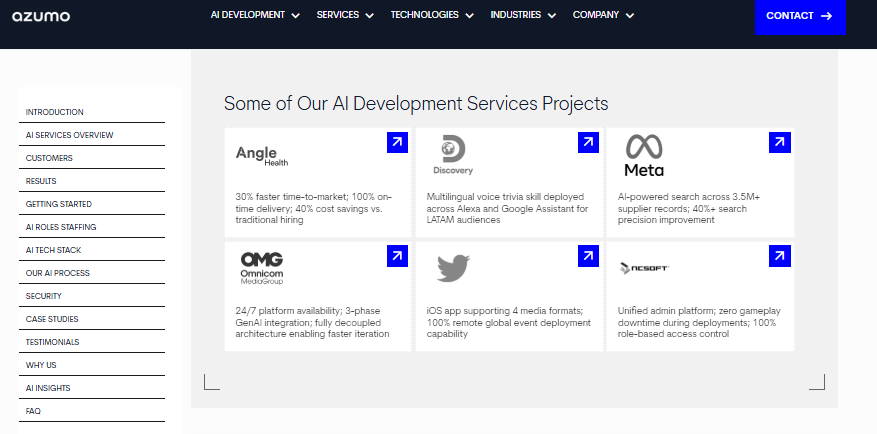Go to homepage via azumo logo
The height and width of the screenshot is (434, 877).
(x=41, y=16)
